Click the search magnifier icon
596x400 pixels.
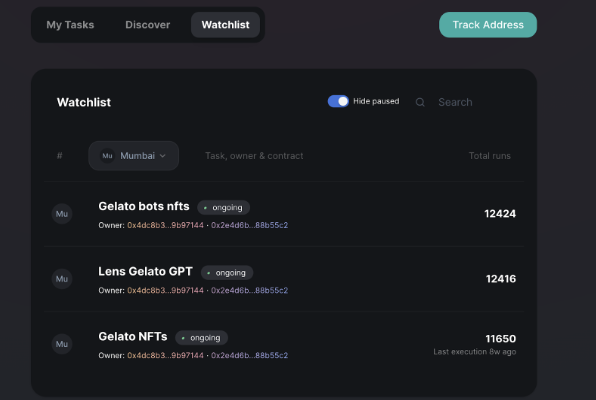[420, 102]
